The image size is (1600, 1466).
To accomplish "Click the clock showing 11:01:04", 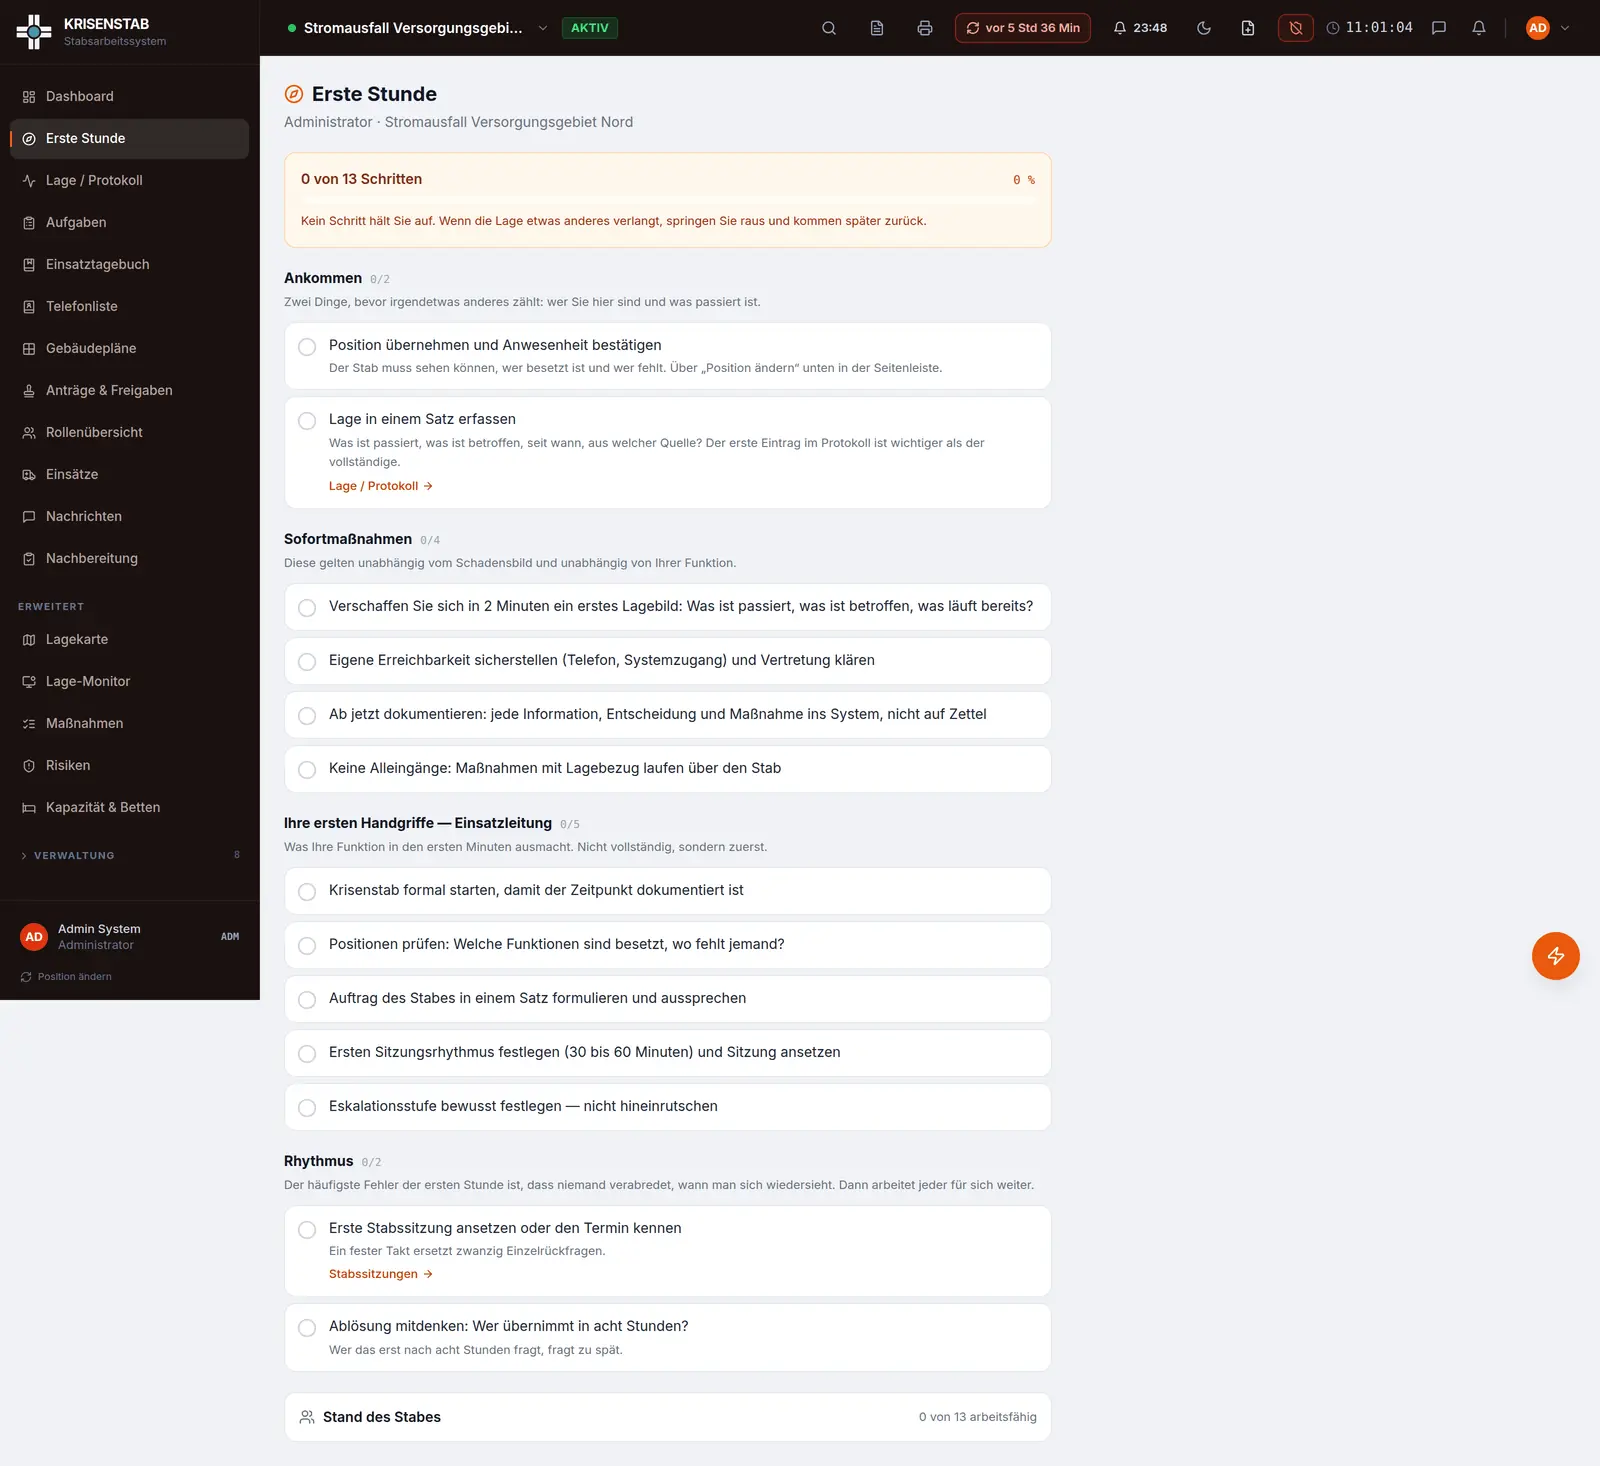I will pos(1369,28).
